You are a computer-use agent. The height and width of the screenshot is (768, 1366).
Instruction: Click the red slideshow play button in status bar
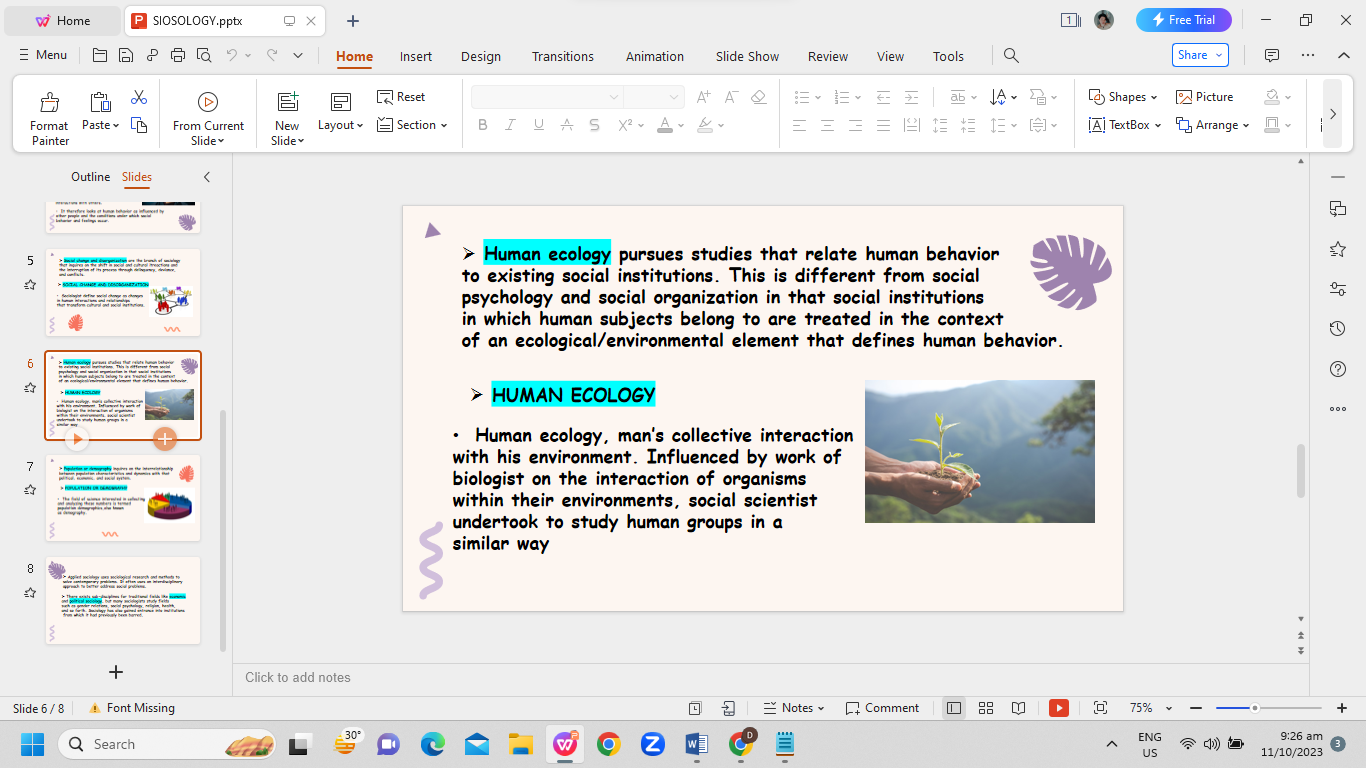[x=1059, y=708]
